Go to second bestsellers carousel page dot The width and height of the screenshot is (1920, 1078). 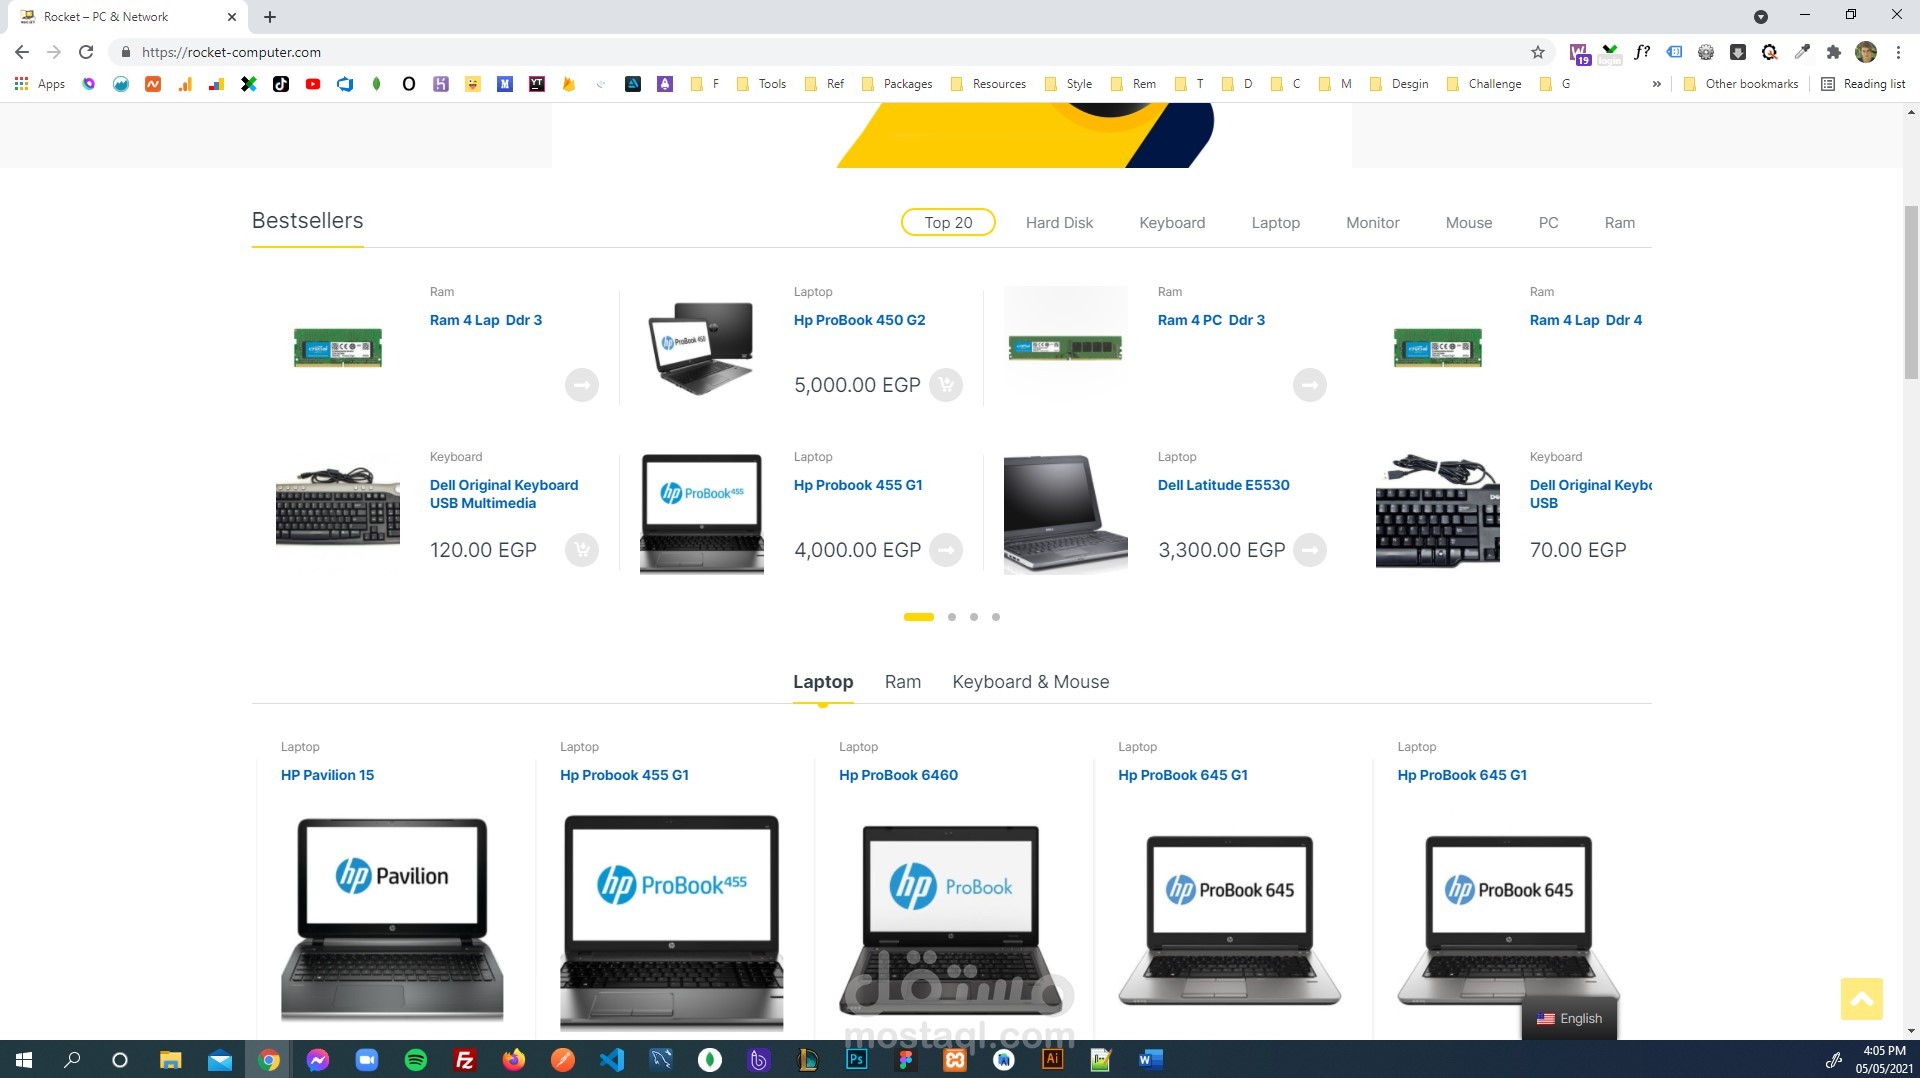pyautogui.click(x=952, y=617)
